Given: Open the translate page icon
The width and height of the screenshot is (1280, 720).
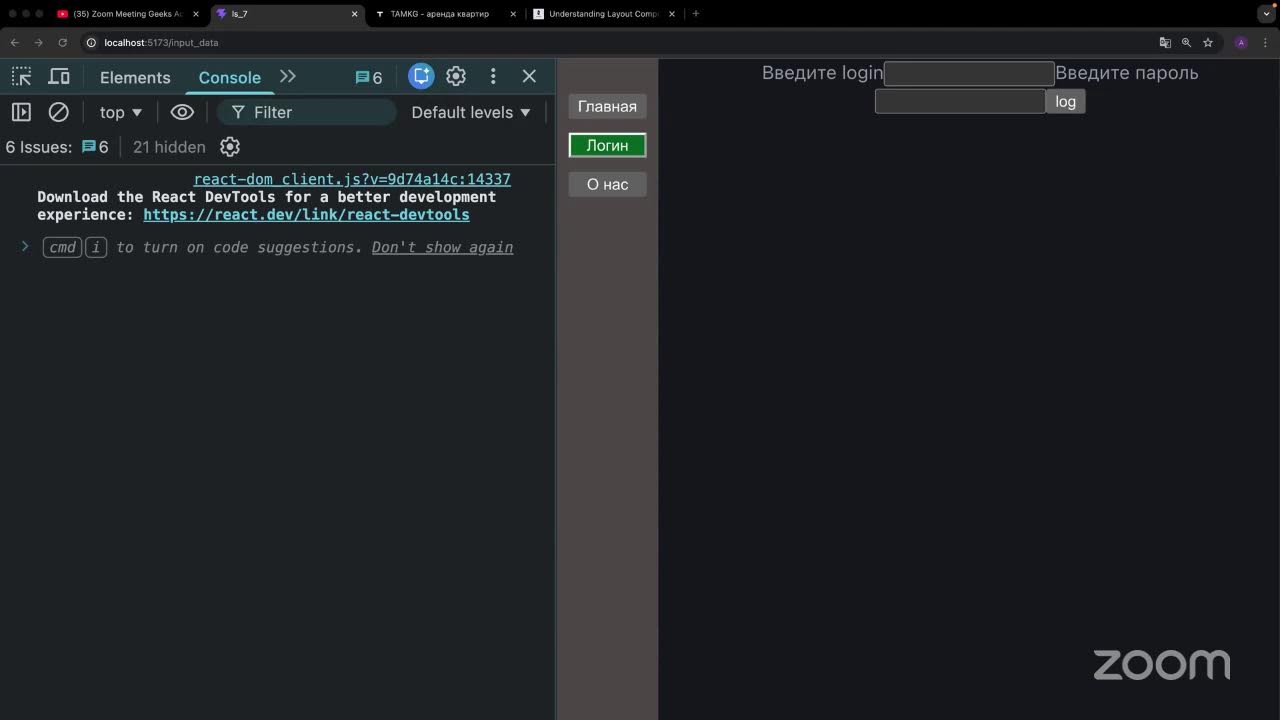Looking at the screenshot, I should click(x=1165, y=43).
